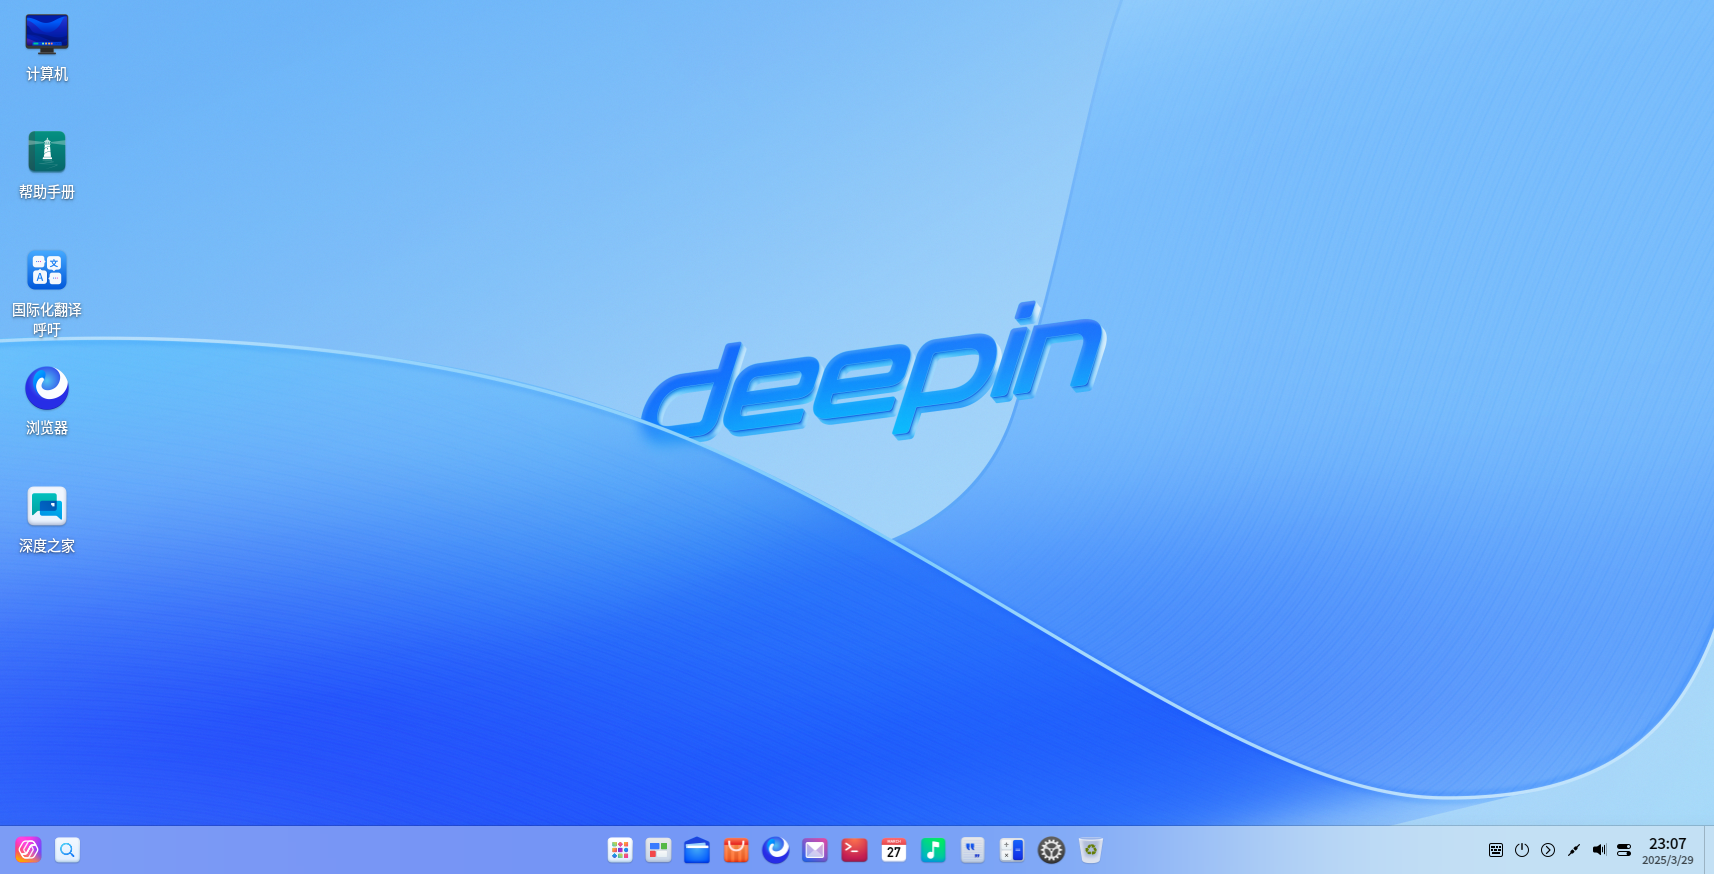Open the calculator from the dock
Viewport: 1714px width, 874px height.
pyautogui.click(x=1012, y=850)
